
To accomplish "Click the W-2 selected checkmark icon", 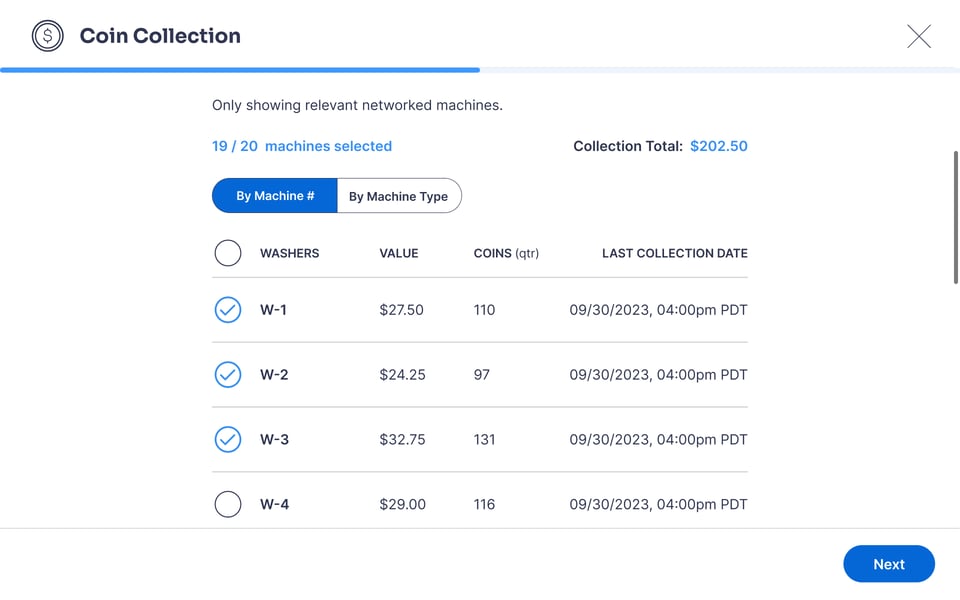I will click(x=228, y=374).
